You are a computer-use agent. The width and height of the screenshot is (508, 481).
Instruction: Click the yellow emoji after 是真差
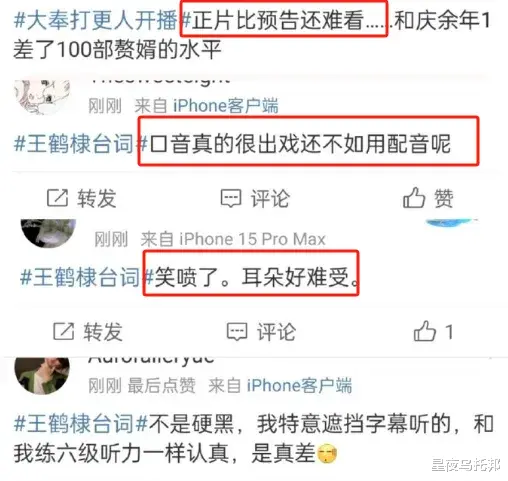327,454
